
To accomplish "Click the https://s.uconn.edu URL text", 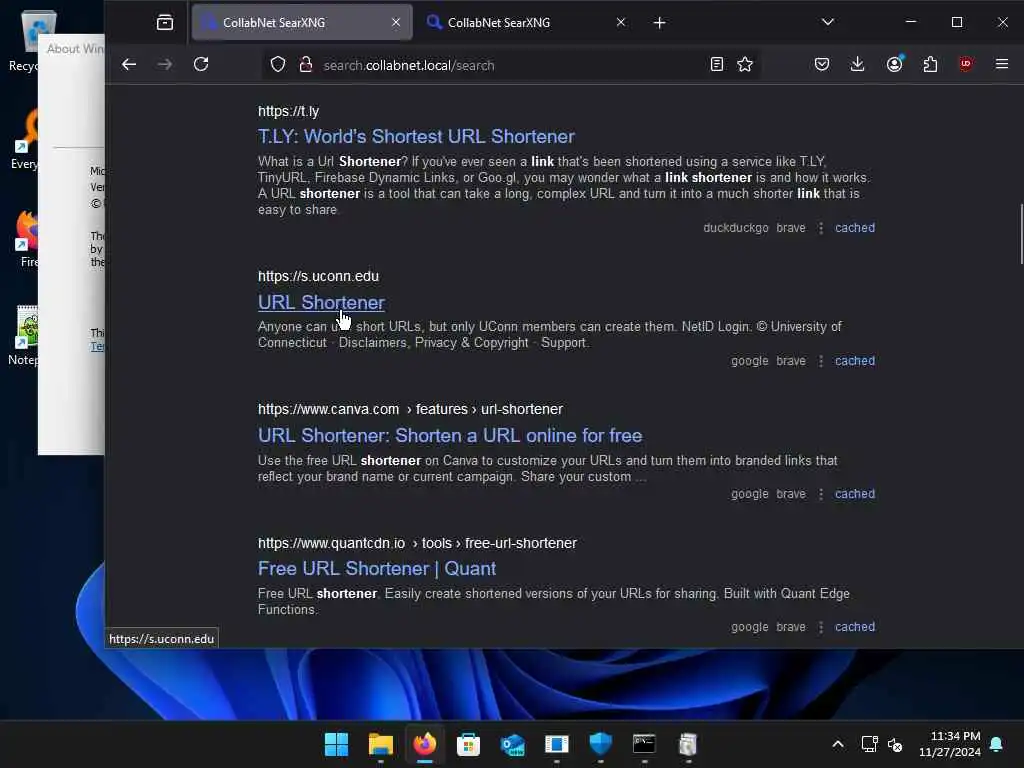I will (318, 276).
